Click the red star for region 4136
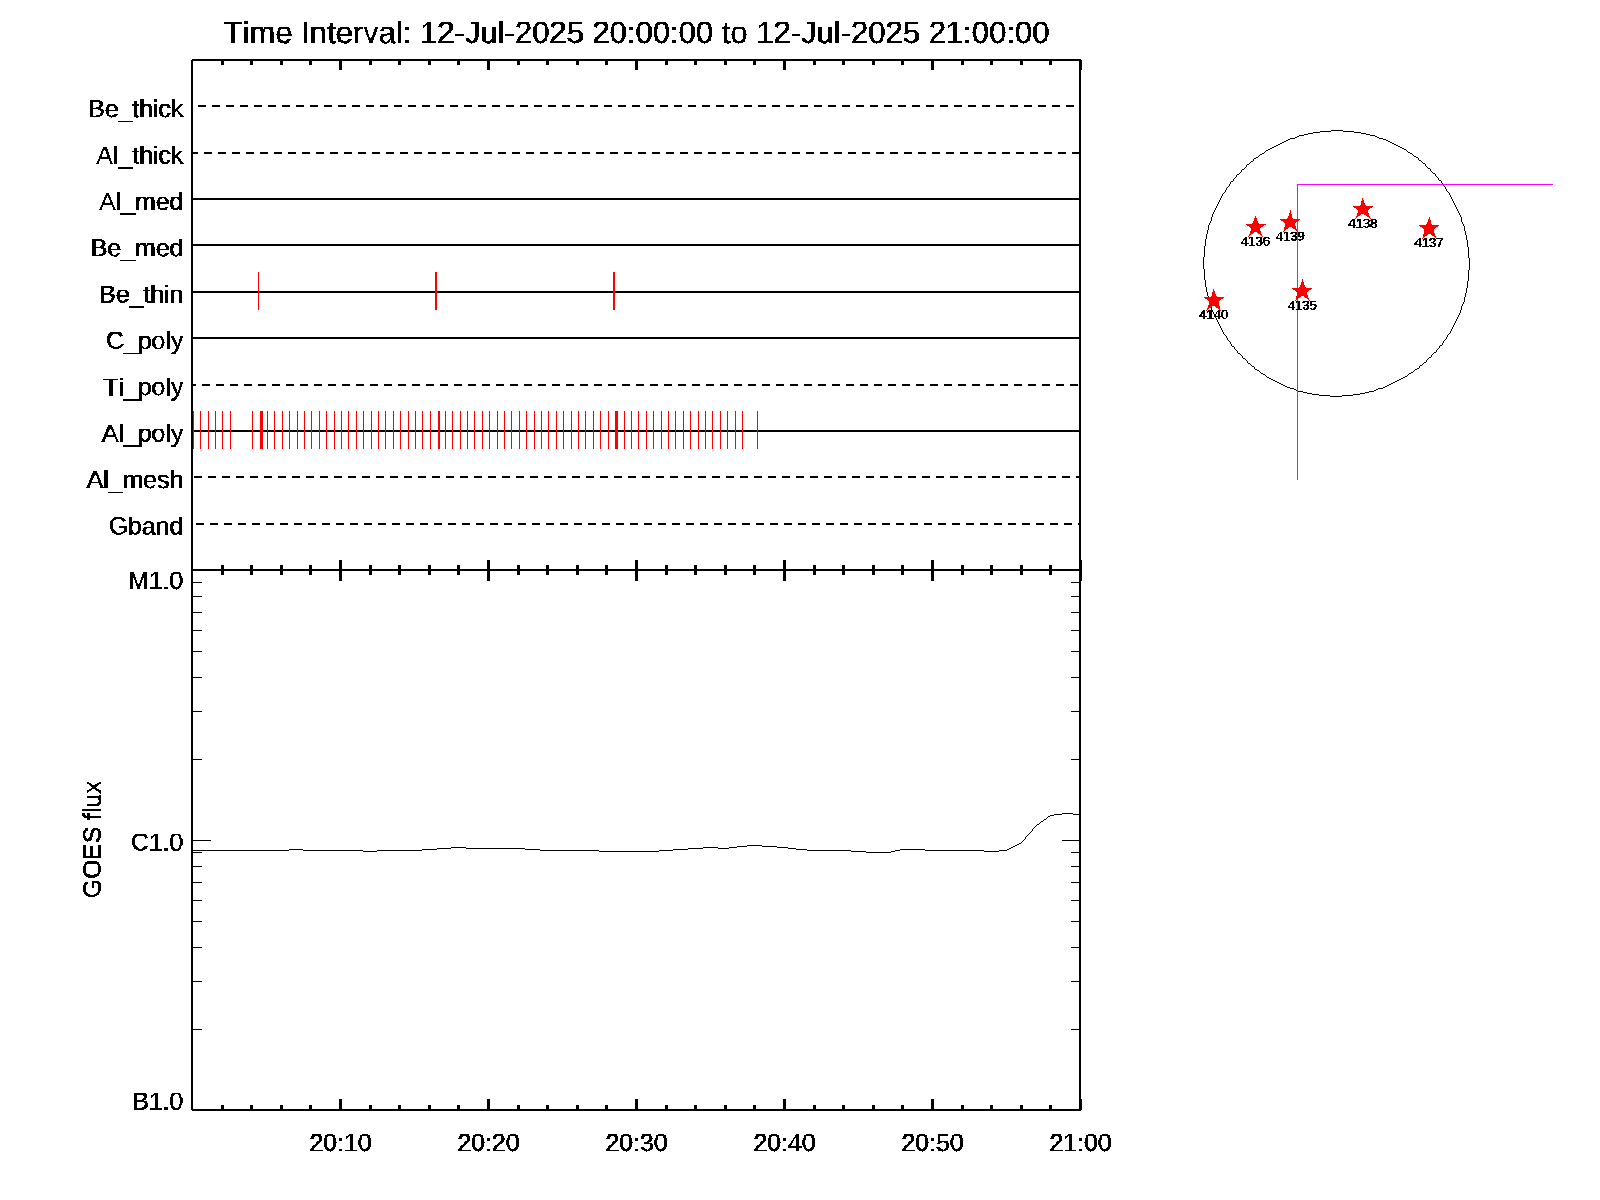Image resolution: width=1600 pixels, height=1200 pixels. tap(1255, 227)
